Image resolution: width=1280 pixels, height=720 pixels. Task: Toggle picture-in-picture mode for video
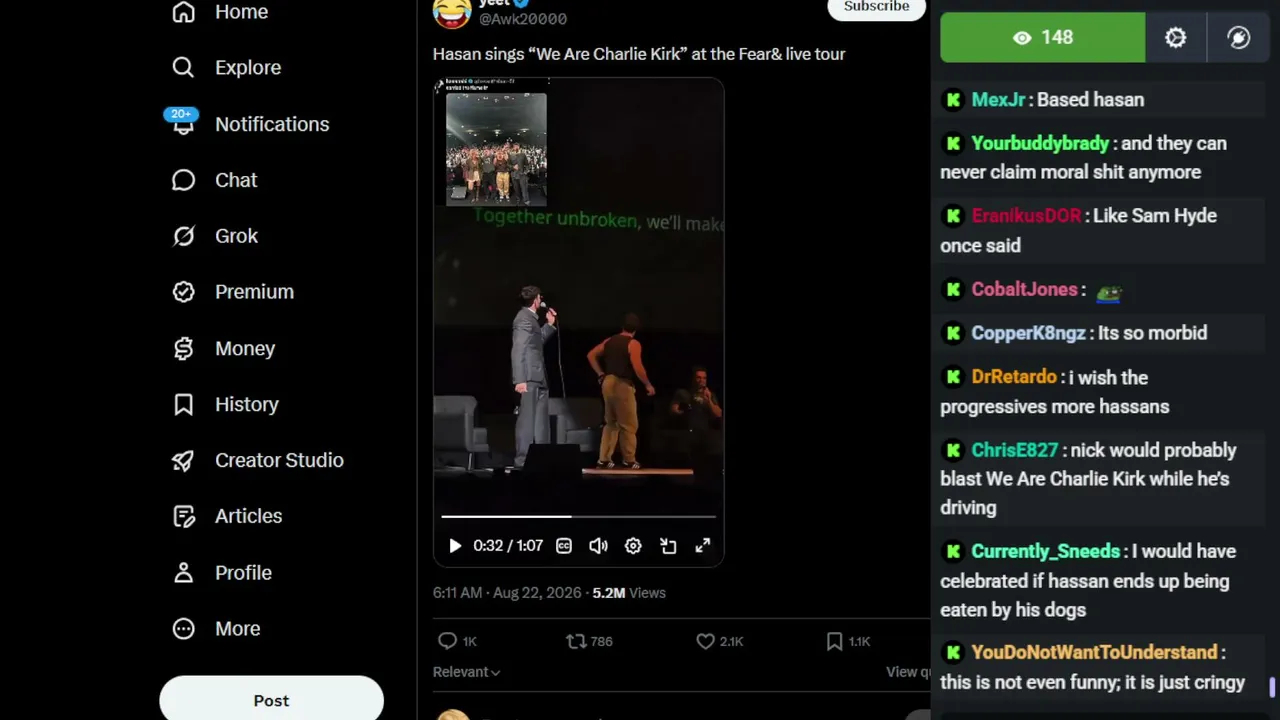click(668, 546)
